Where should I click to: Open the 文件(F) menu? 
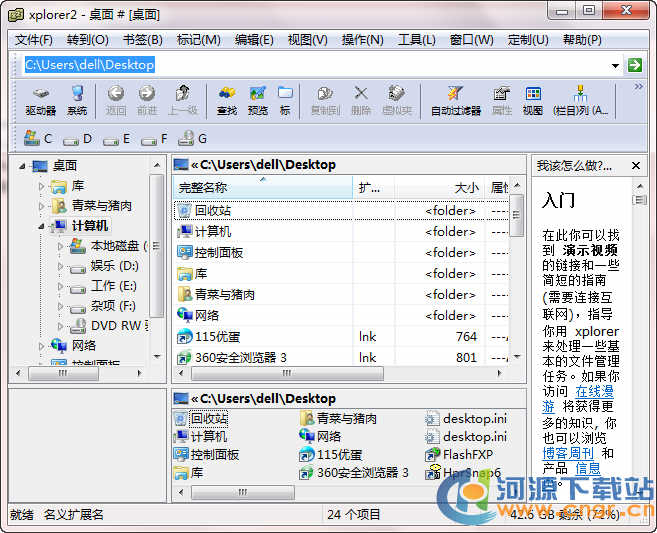(x=34, y=40)
